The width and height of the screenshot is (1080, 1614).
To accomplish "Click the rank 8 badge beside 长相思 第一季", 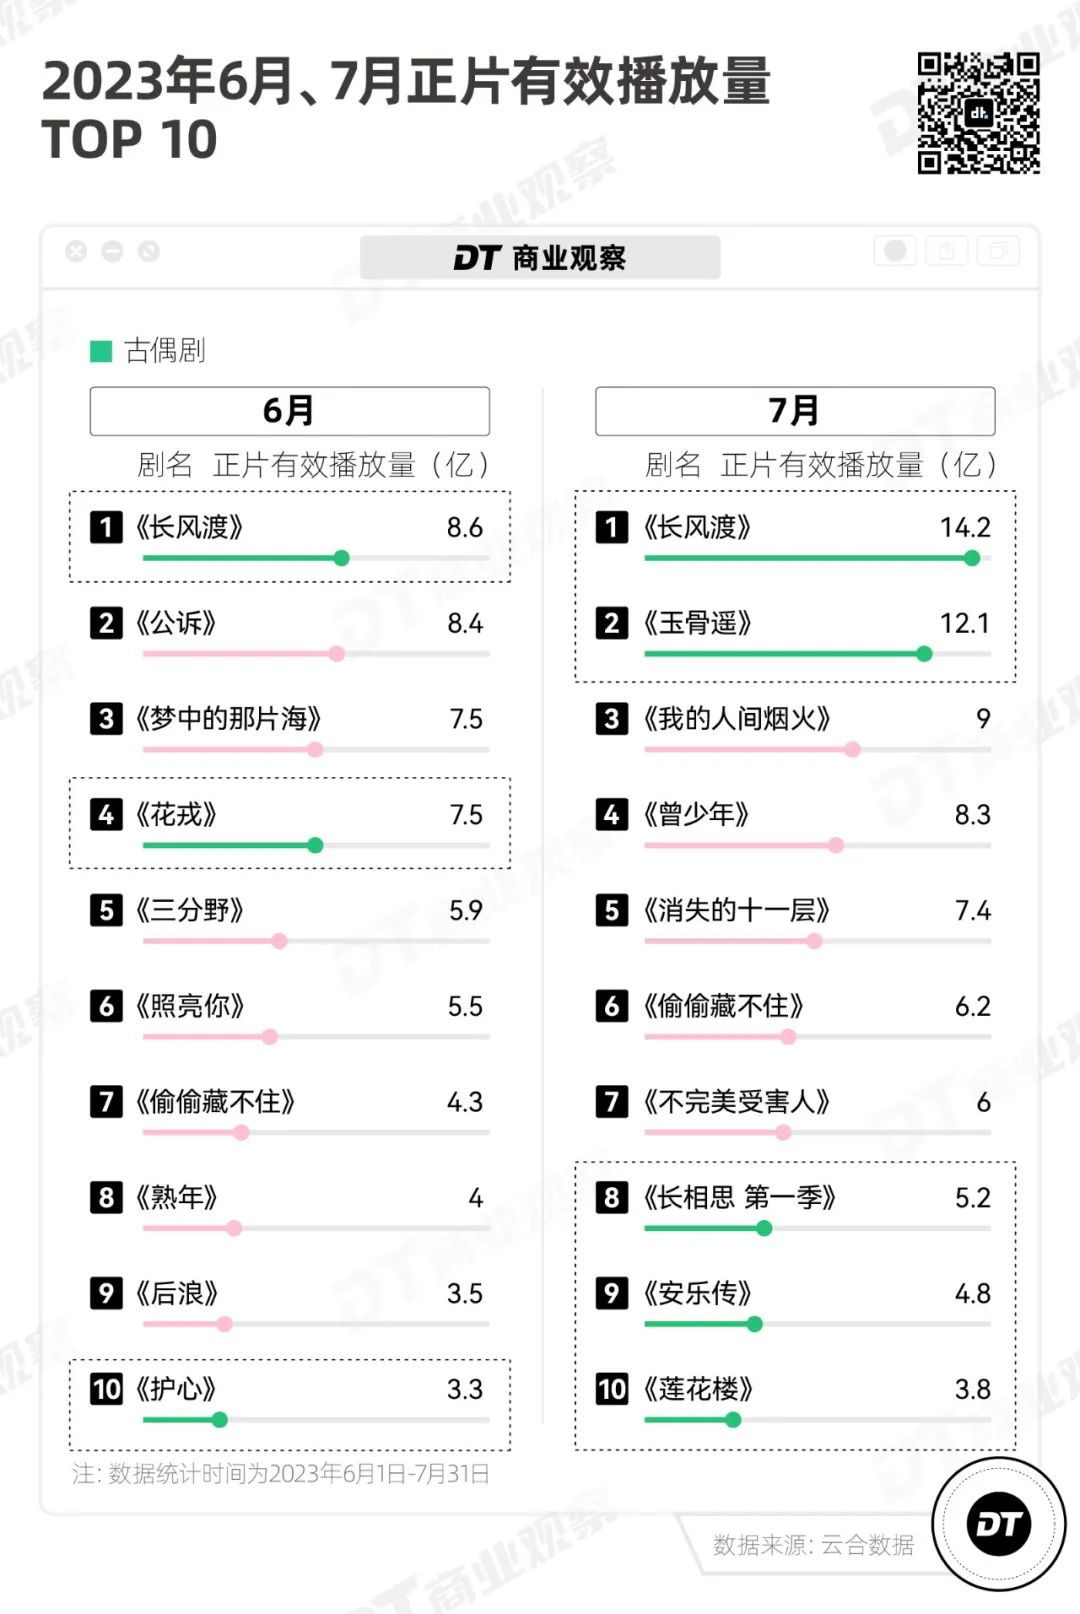I will pos(612,1197).
